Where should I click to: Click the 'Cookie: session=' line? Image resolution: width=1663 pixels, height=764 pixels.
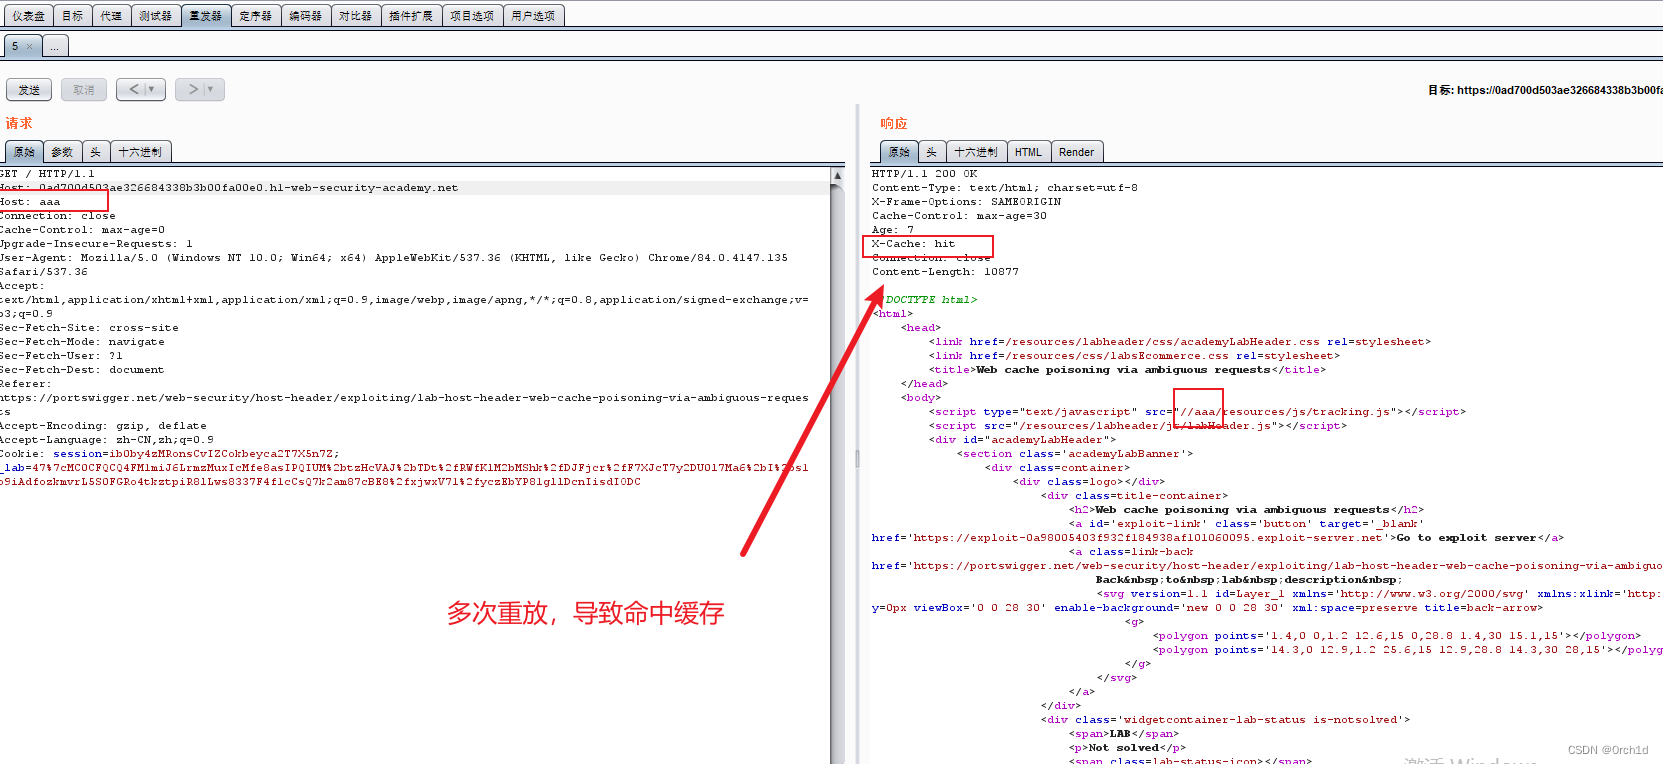(170, 454)
